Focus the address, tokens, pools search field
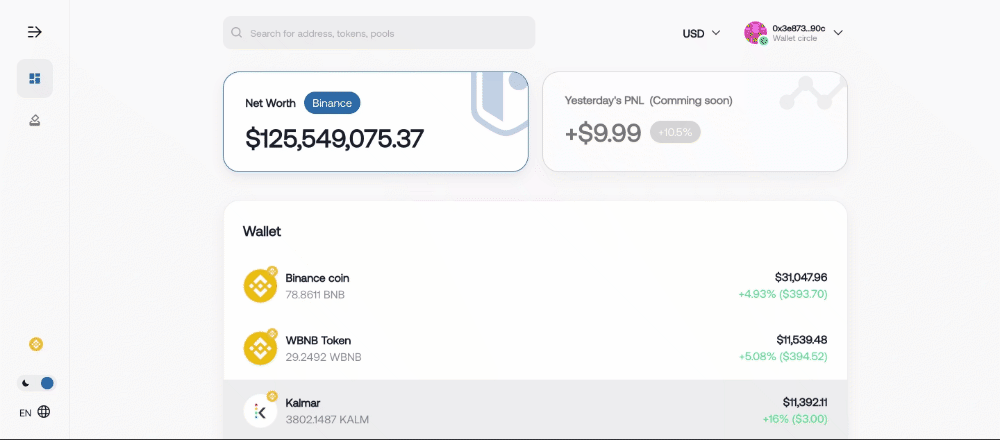The width and height of the screenshot is (1000, 440). coord(379,33)
